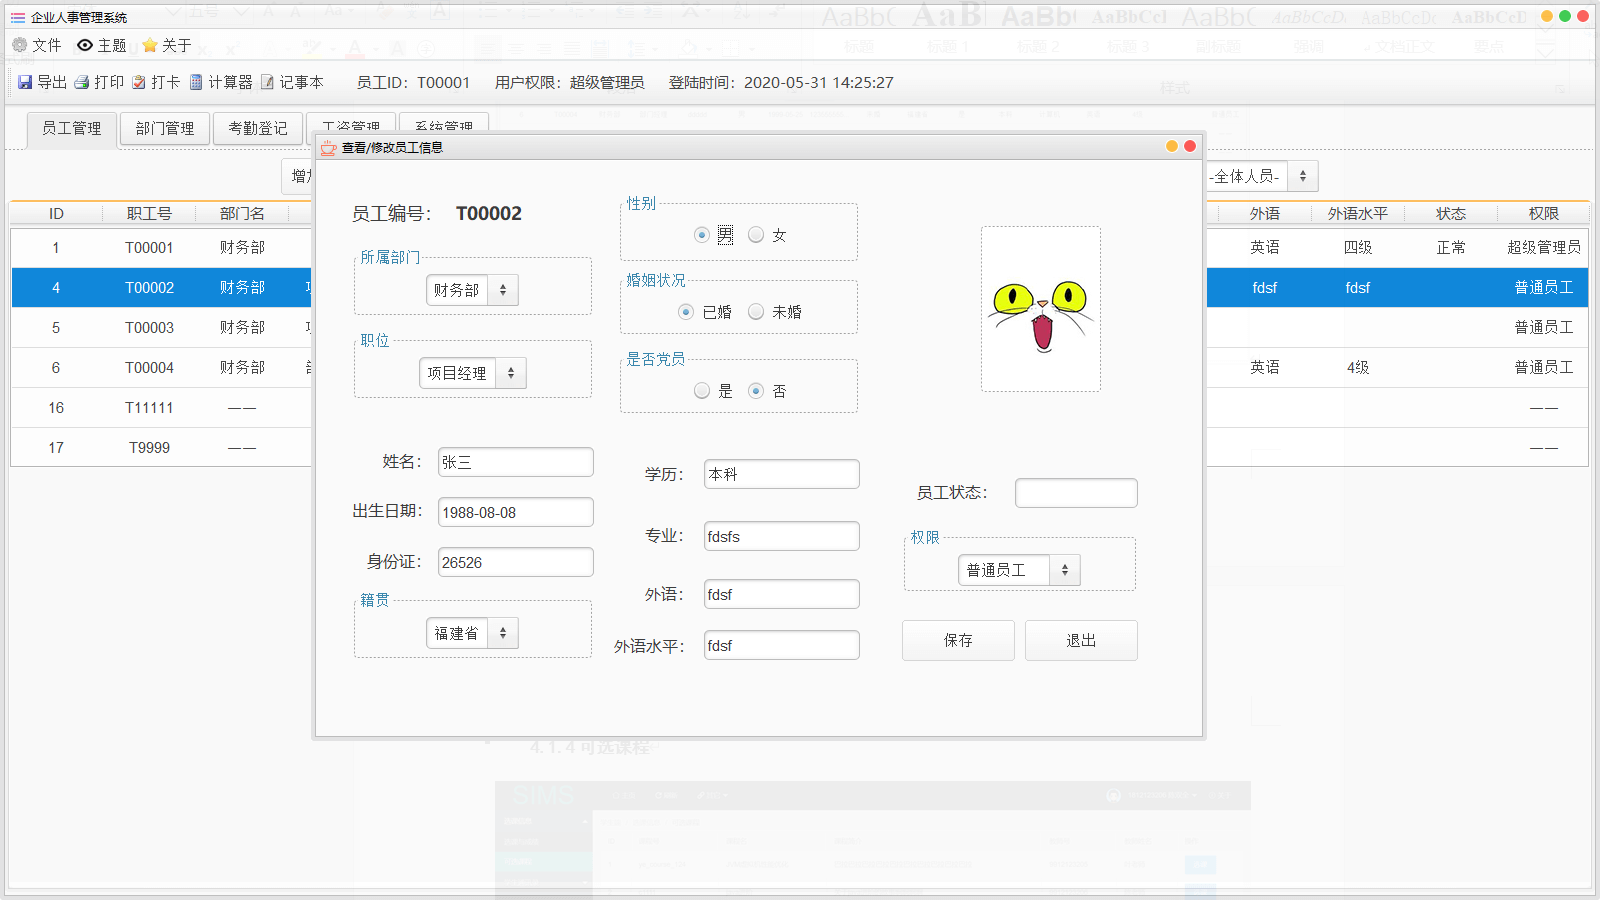Click the 权限 column header
The height and width of the screenshot is (900, 1600).
pos(1544,213)
